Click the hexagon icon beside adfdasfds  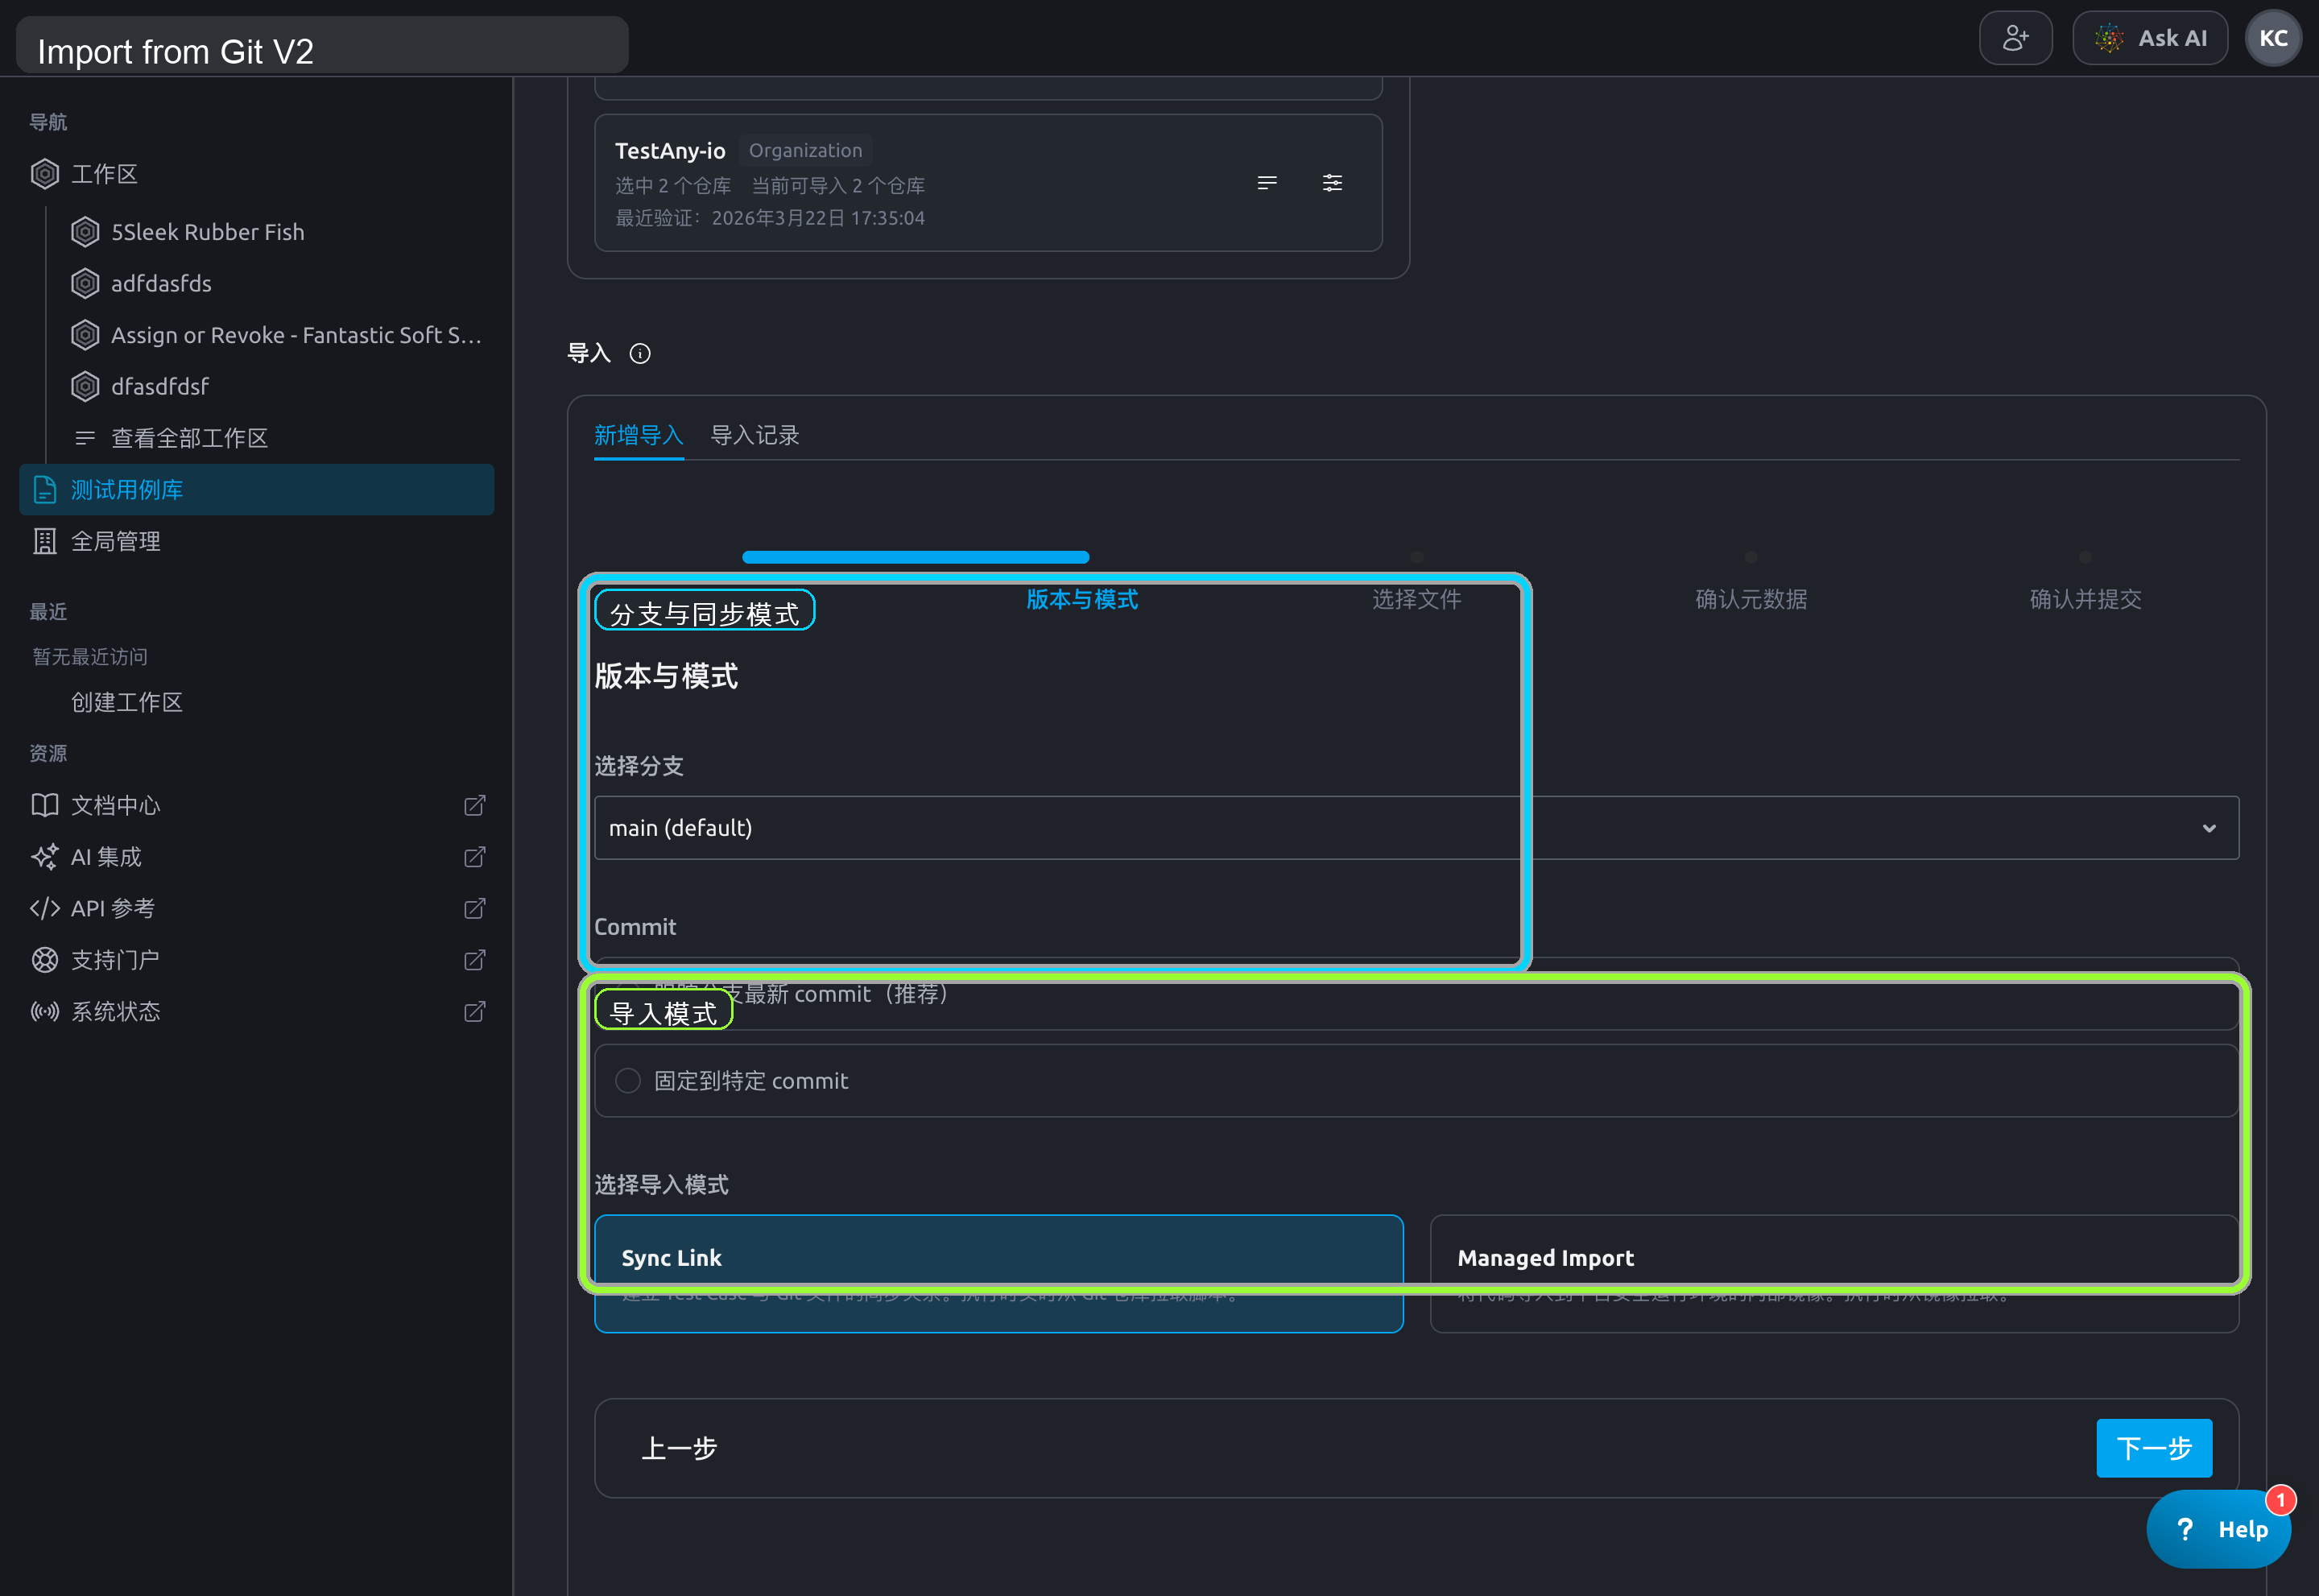pos(85,284)
